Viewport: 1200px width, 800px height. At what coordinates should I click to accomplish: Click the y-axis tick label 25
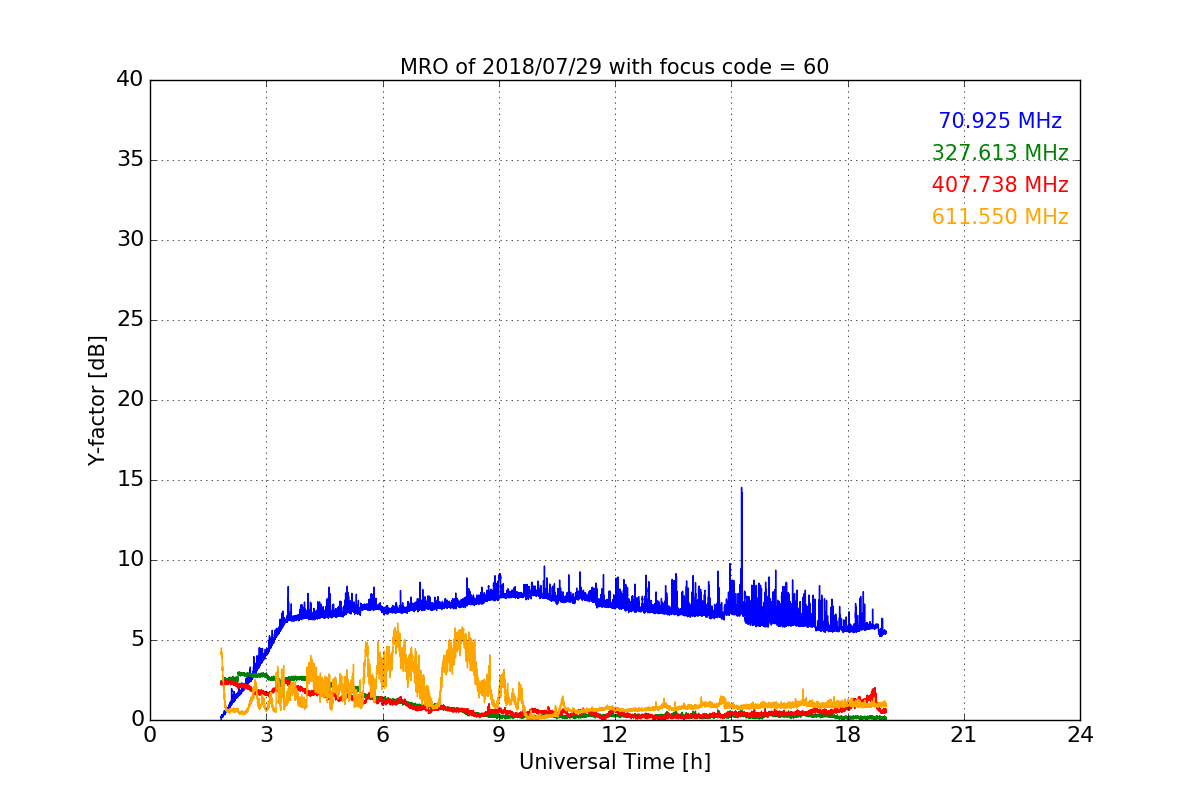129,320
